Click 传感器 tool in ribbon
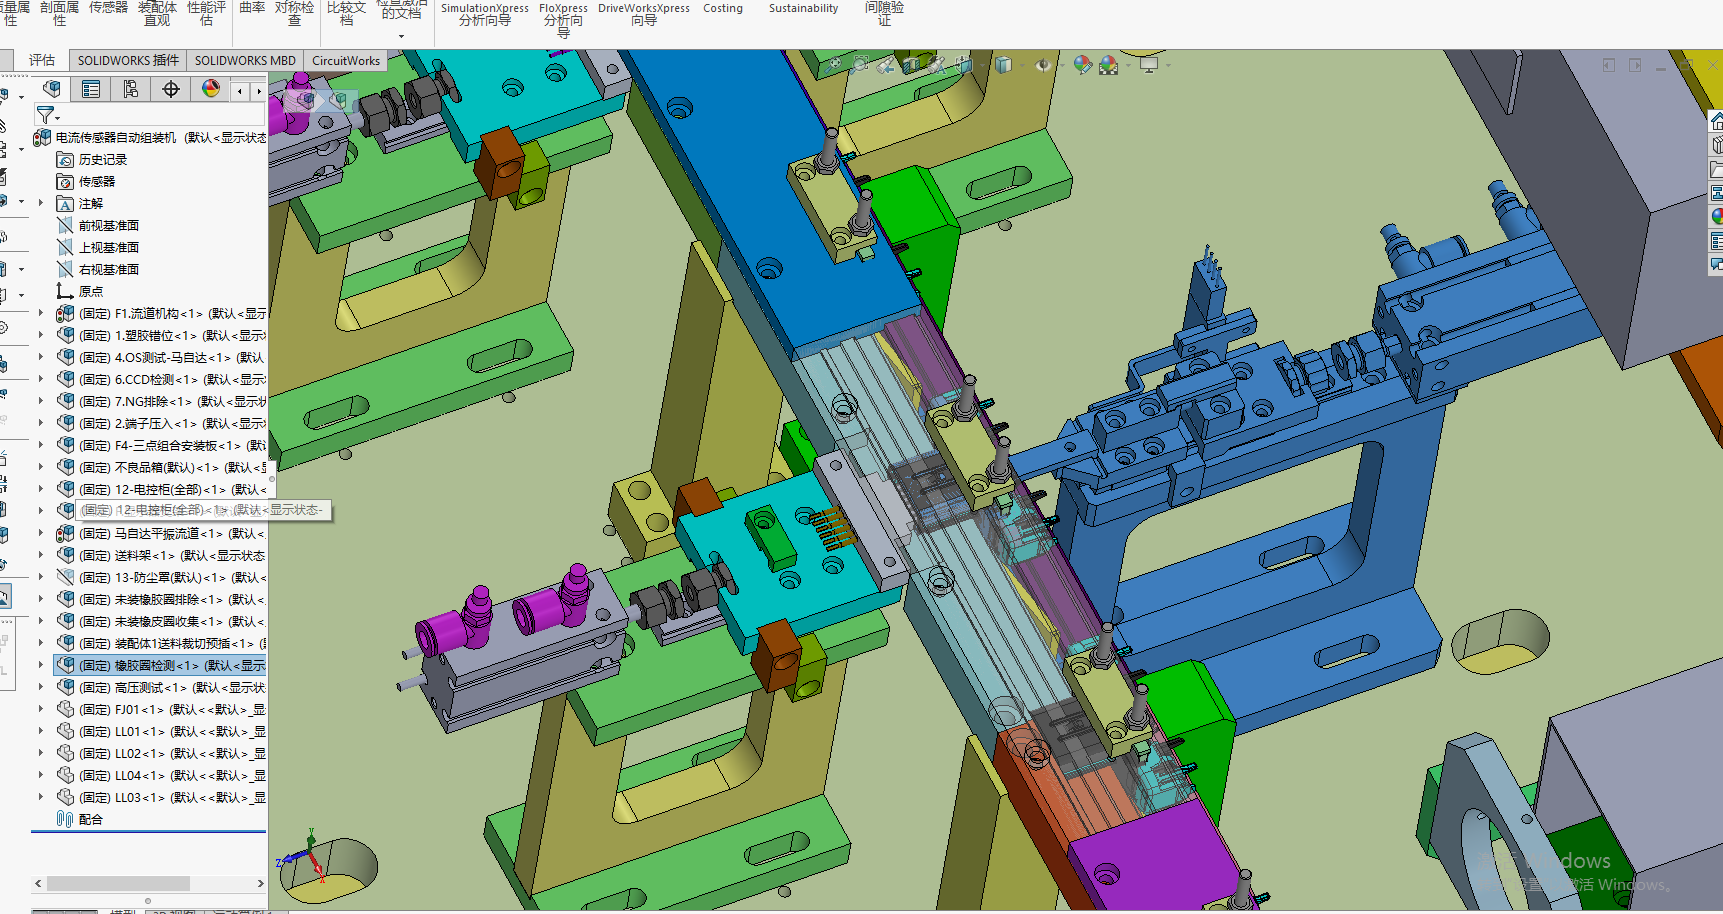 108,7
